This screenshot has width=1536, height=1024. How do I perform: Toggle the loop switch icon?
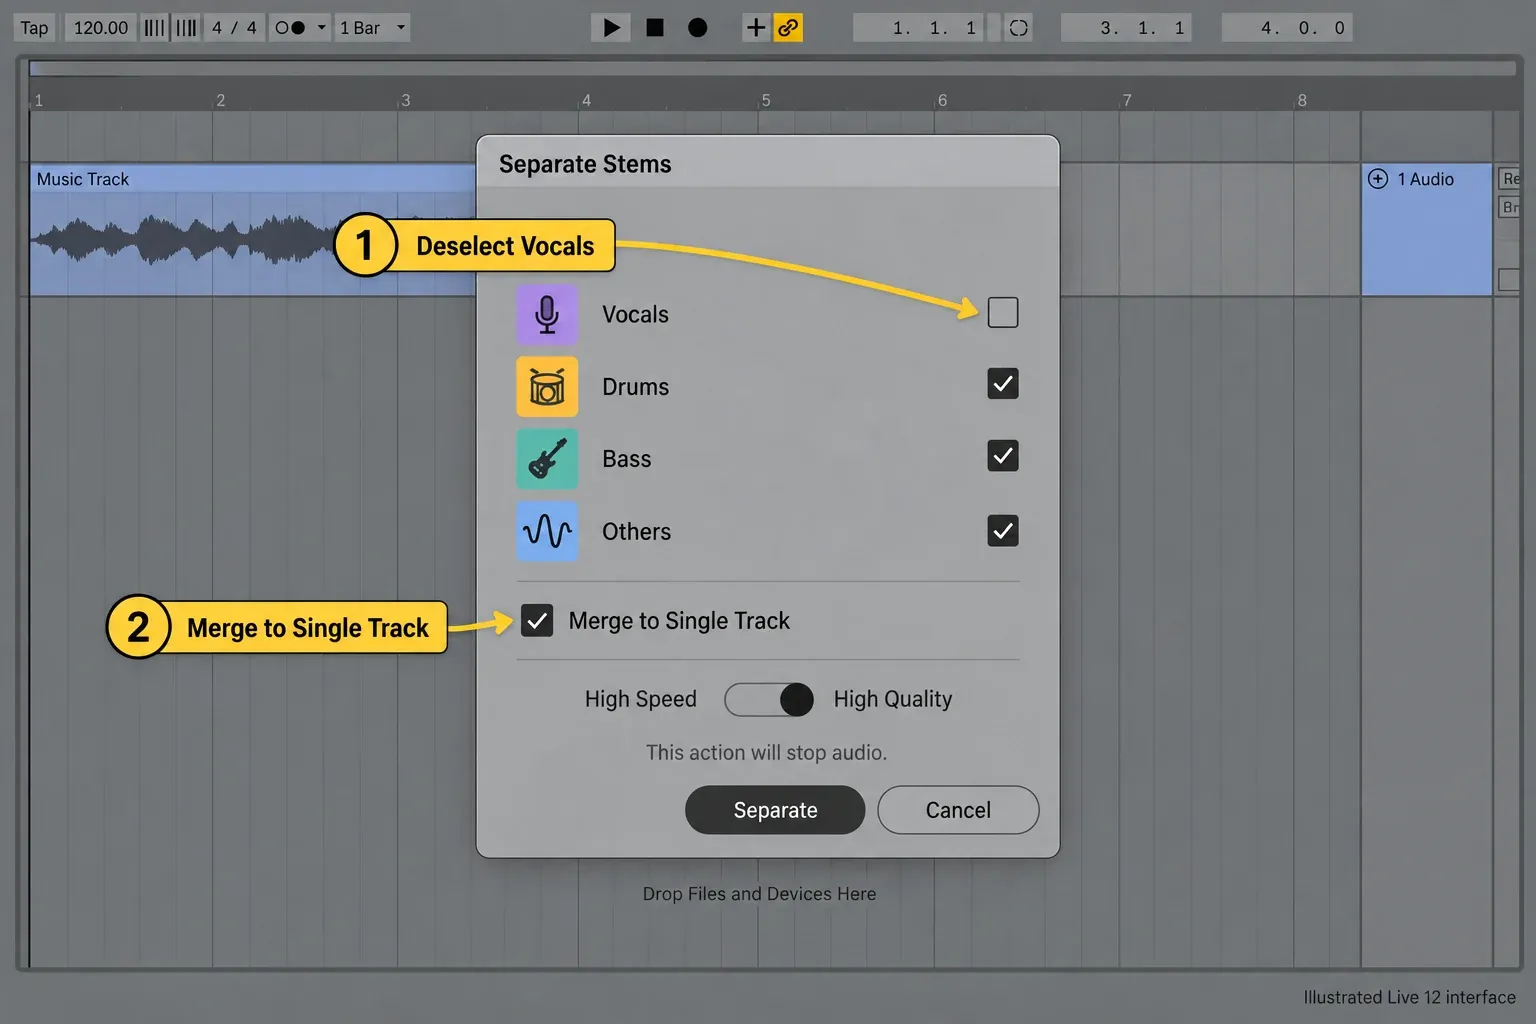(x=1018, y=28)
